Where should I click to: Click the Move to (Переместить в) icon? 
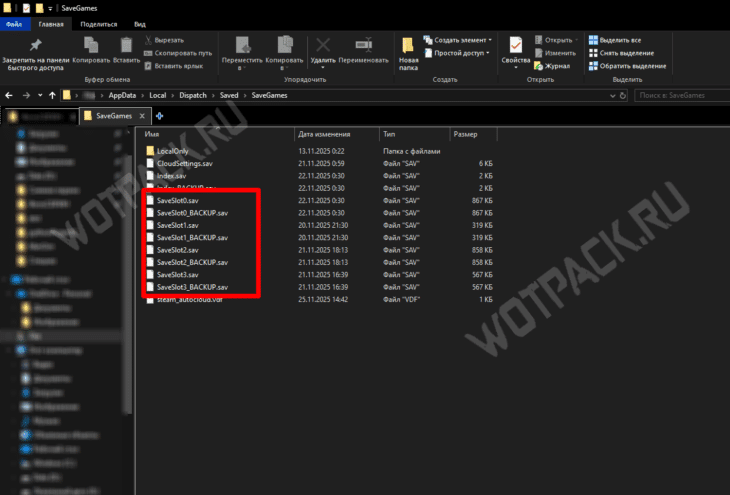(x=243, y=45)
